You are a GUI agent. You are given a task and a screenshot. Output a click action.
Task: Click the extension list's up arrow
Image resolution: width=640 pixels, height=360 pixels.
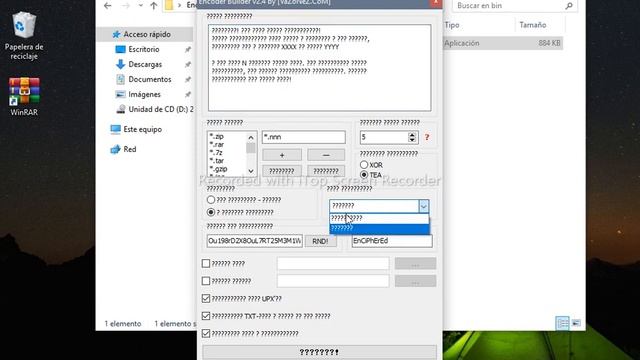tap(251, 138)
